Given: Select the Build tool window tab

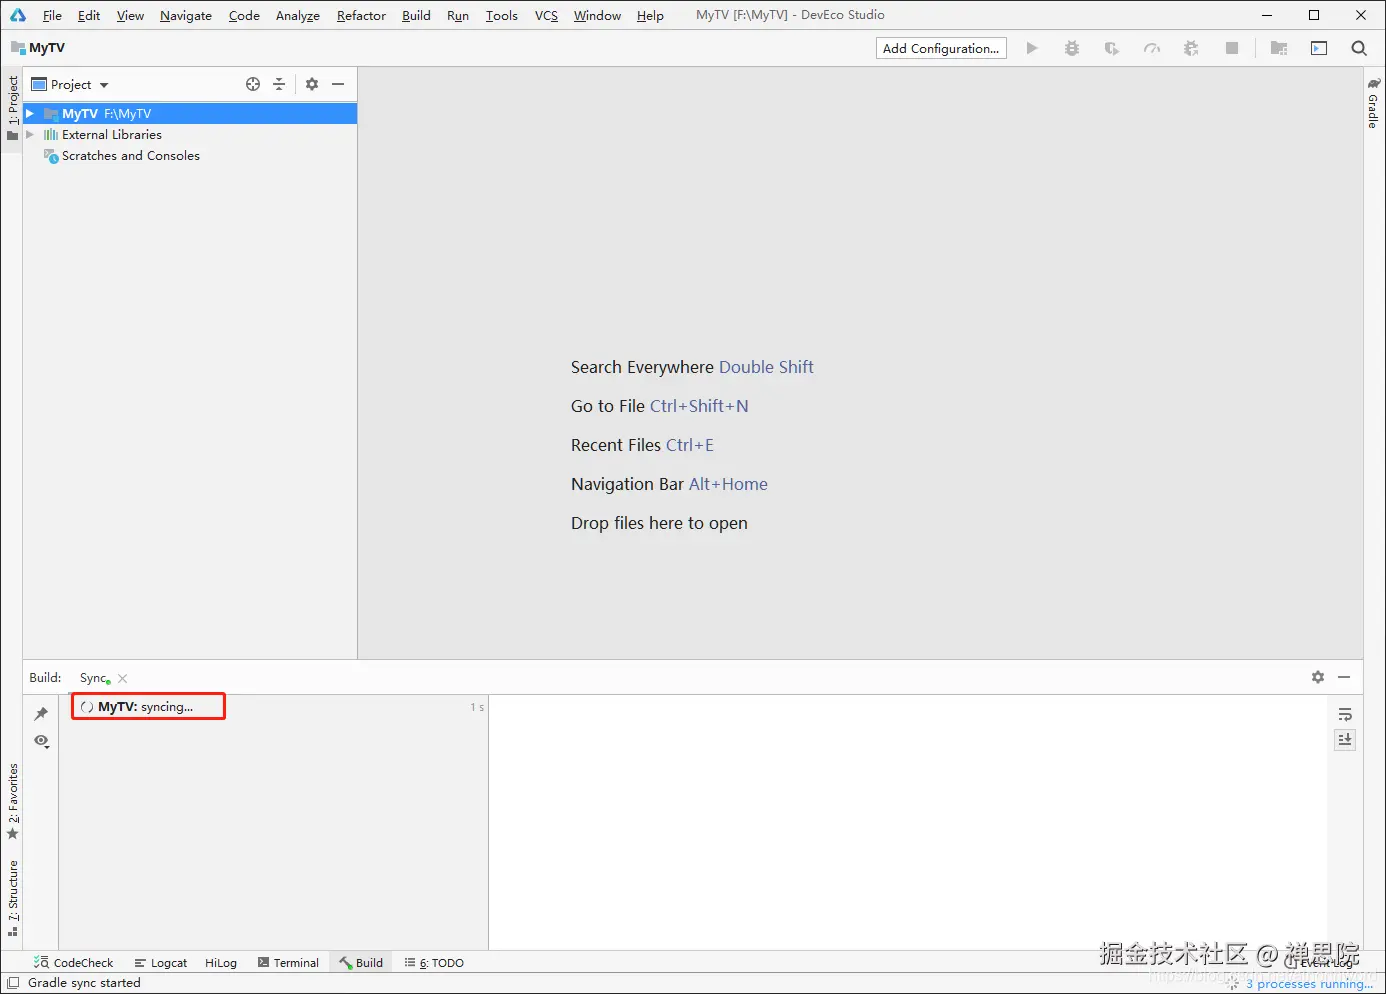Looking at the screenshot, I should coord(361,963).
